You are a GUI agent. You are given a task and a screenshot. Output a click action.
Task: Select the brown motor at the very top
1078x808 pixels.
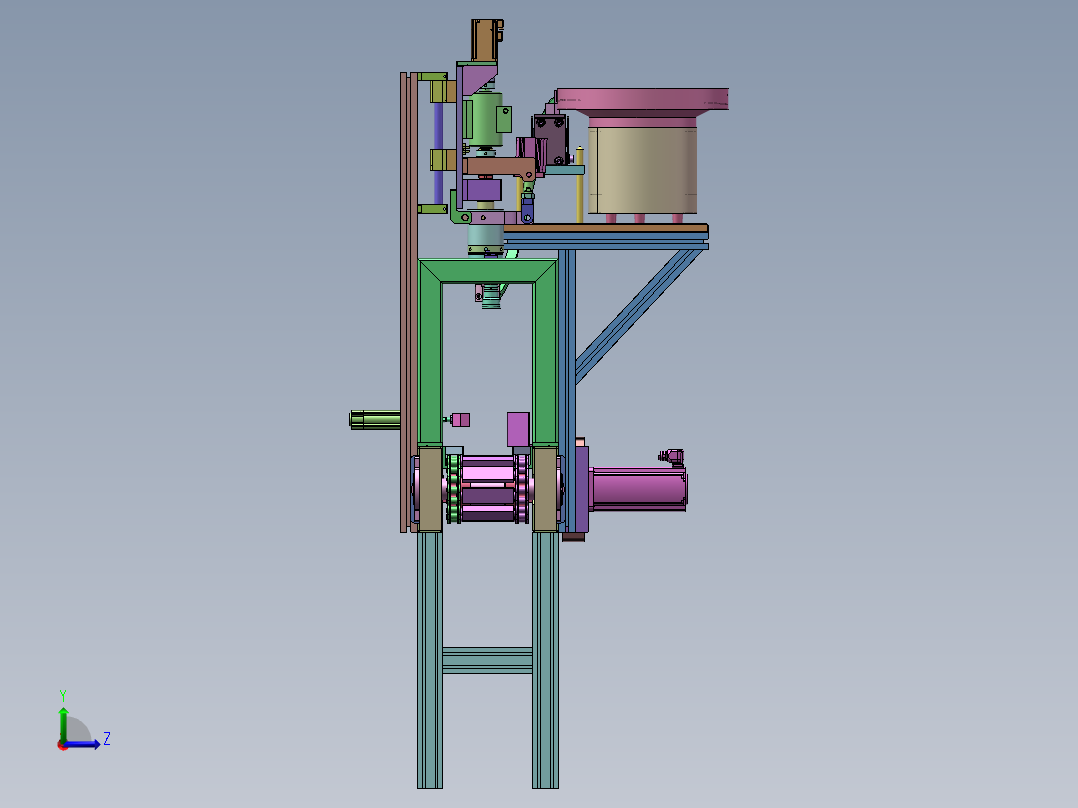[x=486, y=40]
